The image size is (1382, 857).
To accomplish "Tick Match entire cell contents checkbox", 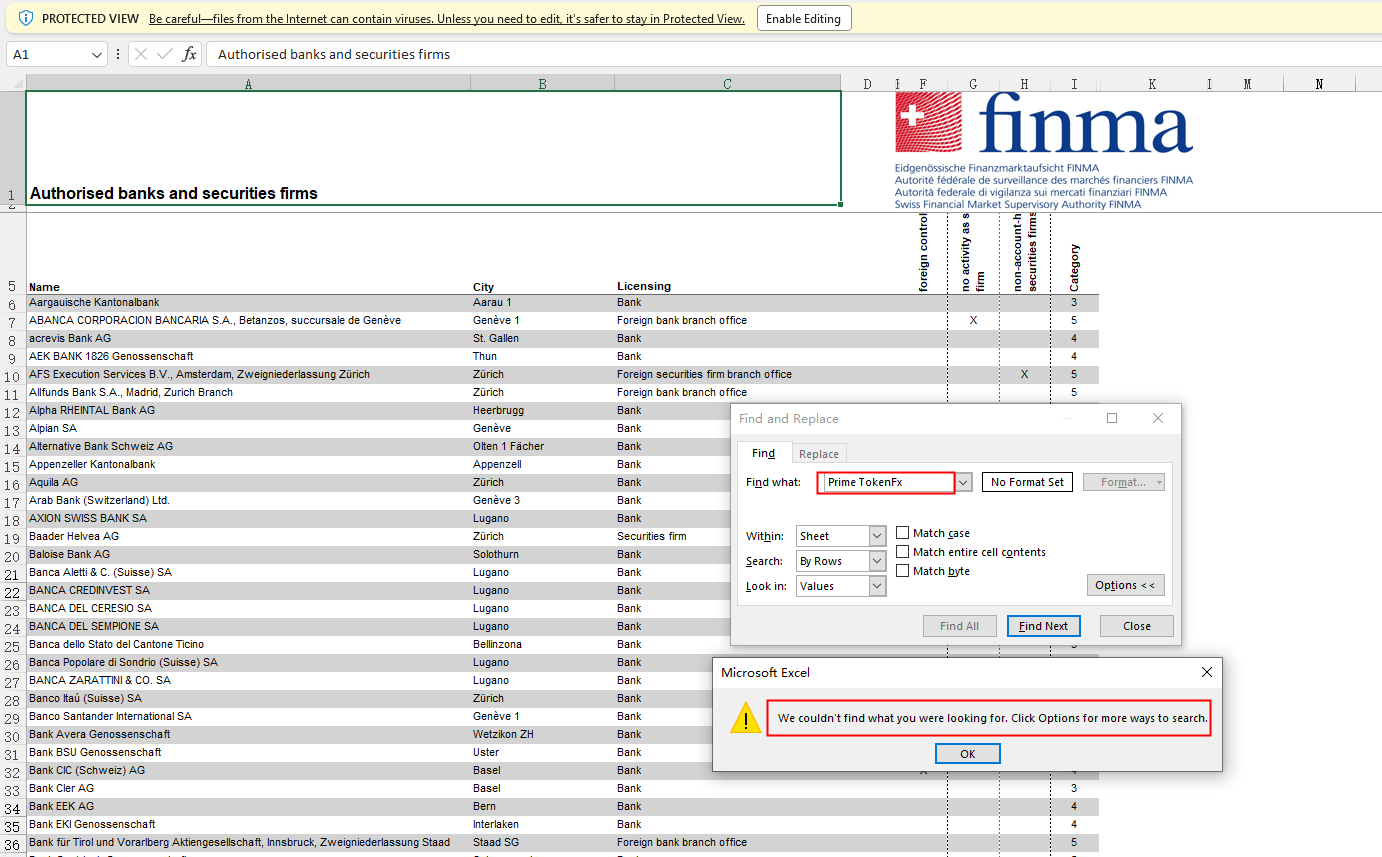I will pyautogui.click(x=903, y=552).
